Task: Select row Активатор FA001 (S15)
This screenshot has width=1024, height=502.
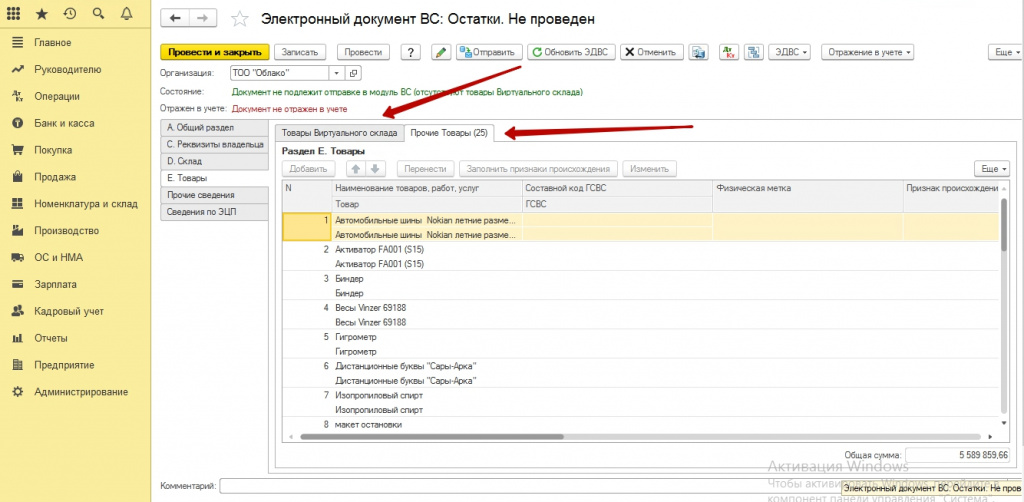Action: coord(640,257)
